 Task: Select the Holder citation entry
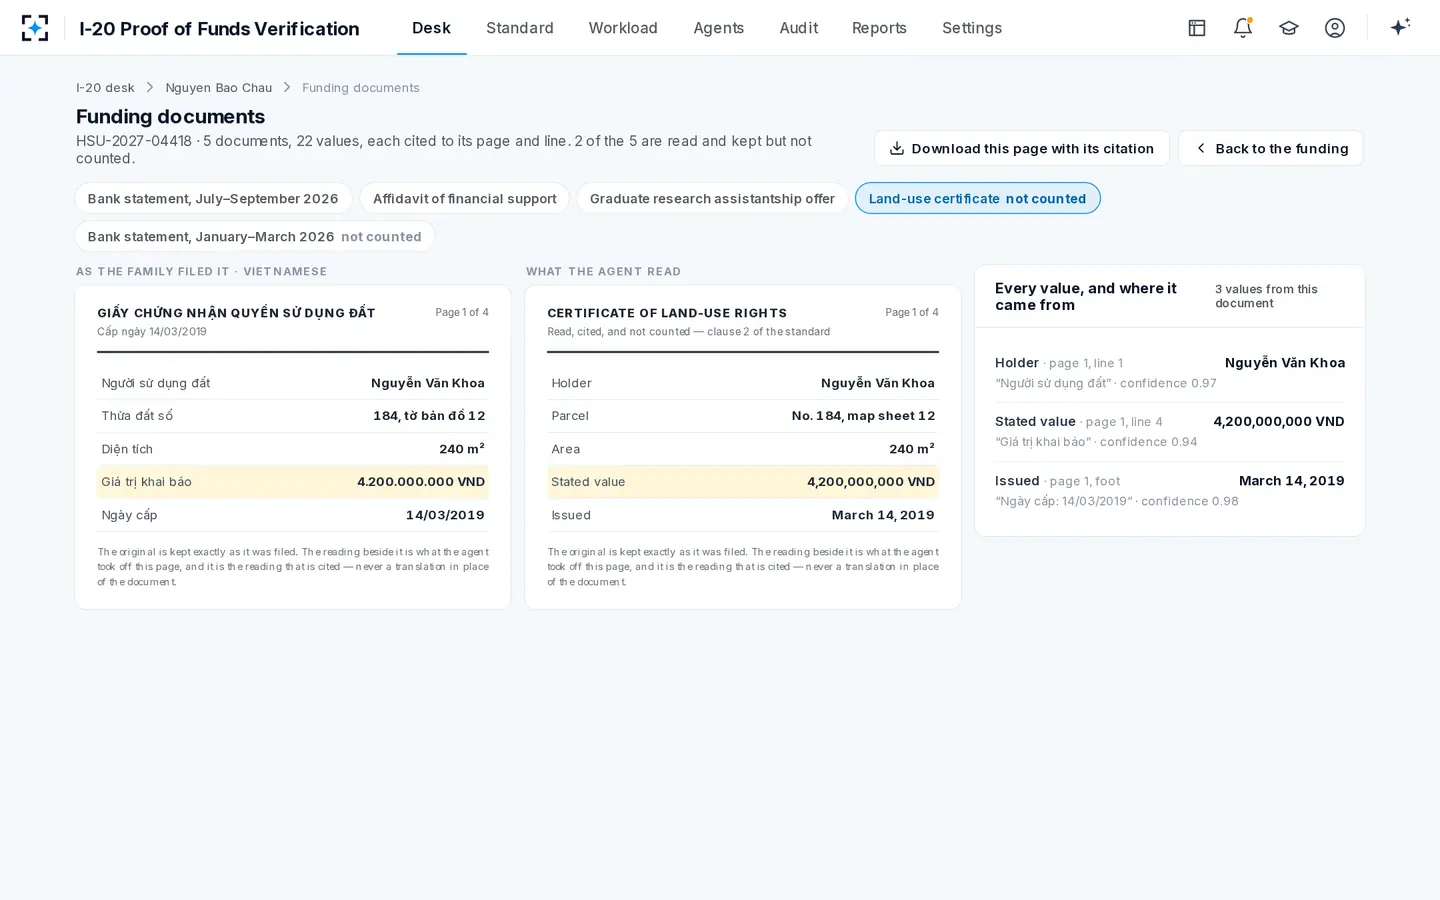click(x=1170, y=372)
